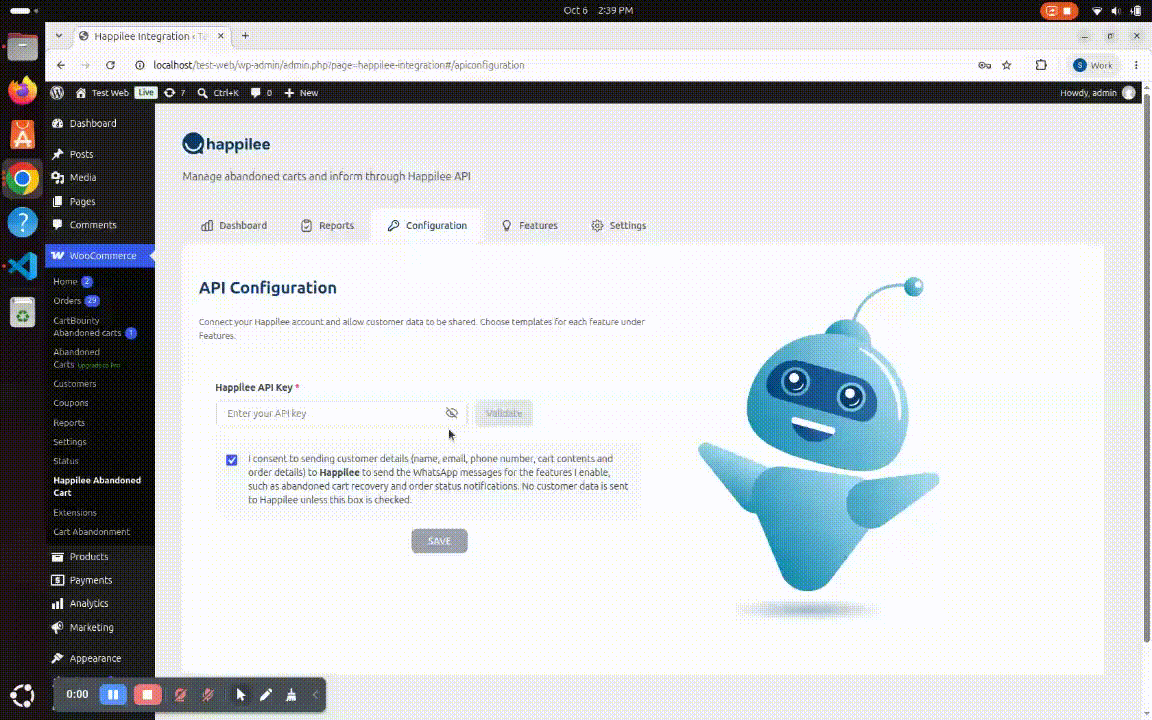Open the Howdy, admin account menu
Screen dimensions: 1152x720
(x=1098, y=93)
